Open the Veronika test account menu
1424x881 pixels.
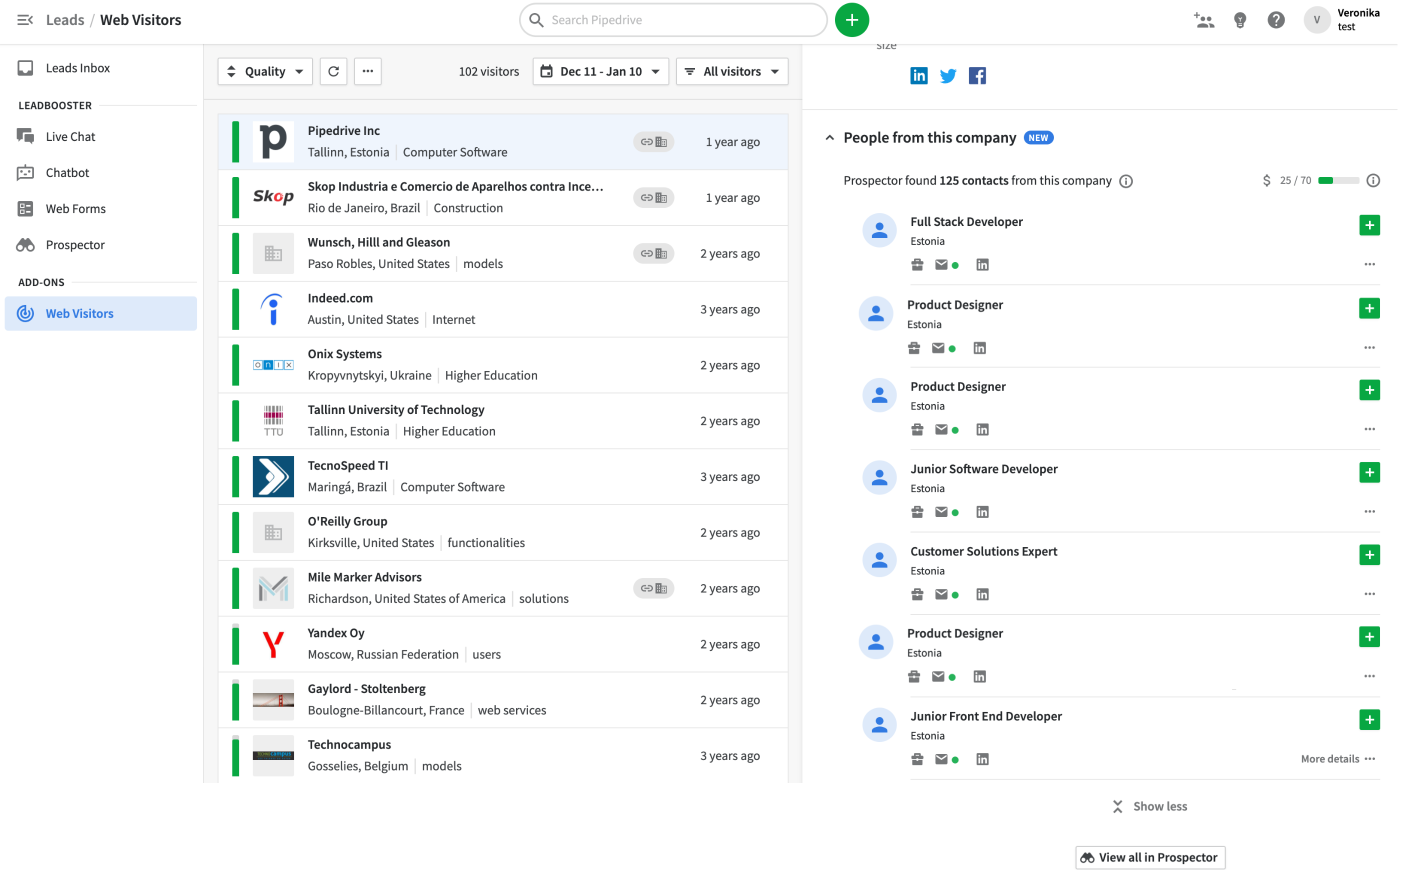pyautogui.click(x=1343, y=20)
